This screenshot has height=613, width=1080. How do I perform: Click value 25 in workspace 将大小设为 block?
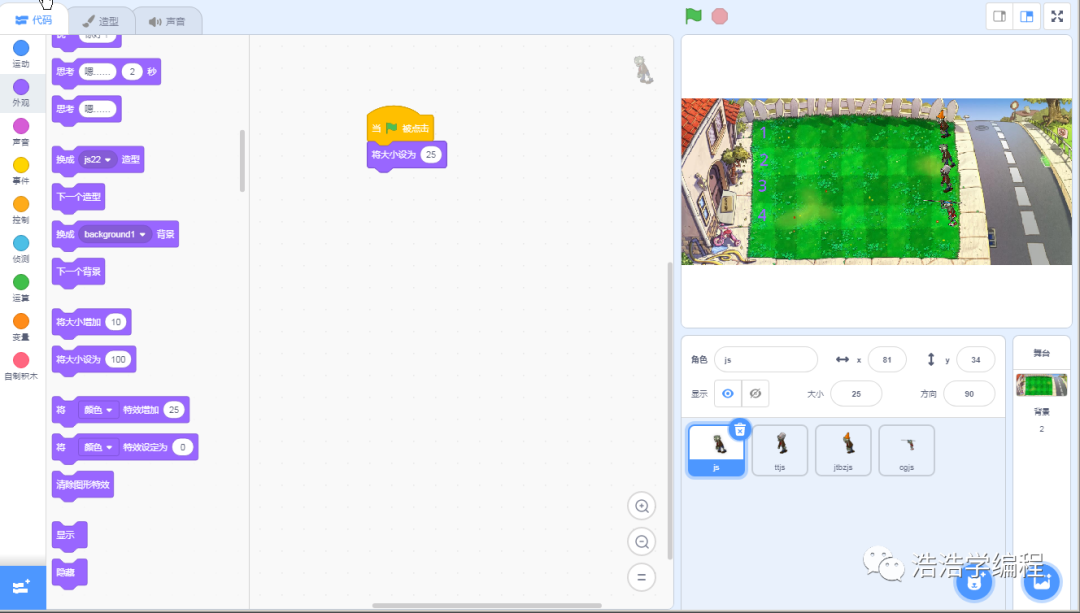(431, 154)
